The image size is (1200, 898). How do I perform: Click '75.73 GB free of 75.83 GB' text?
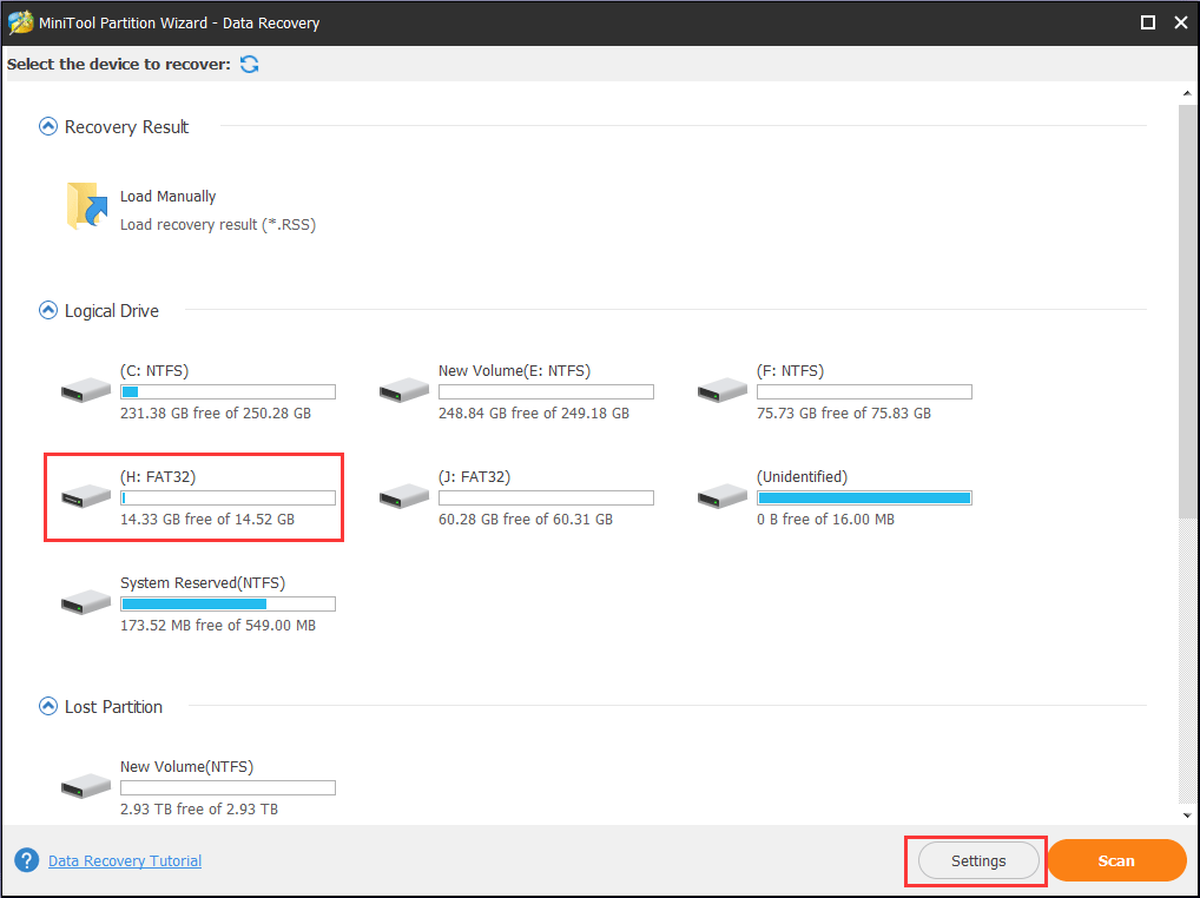tap(844, 413)
